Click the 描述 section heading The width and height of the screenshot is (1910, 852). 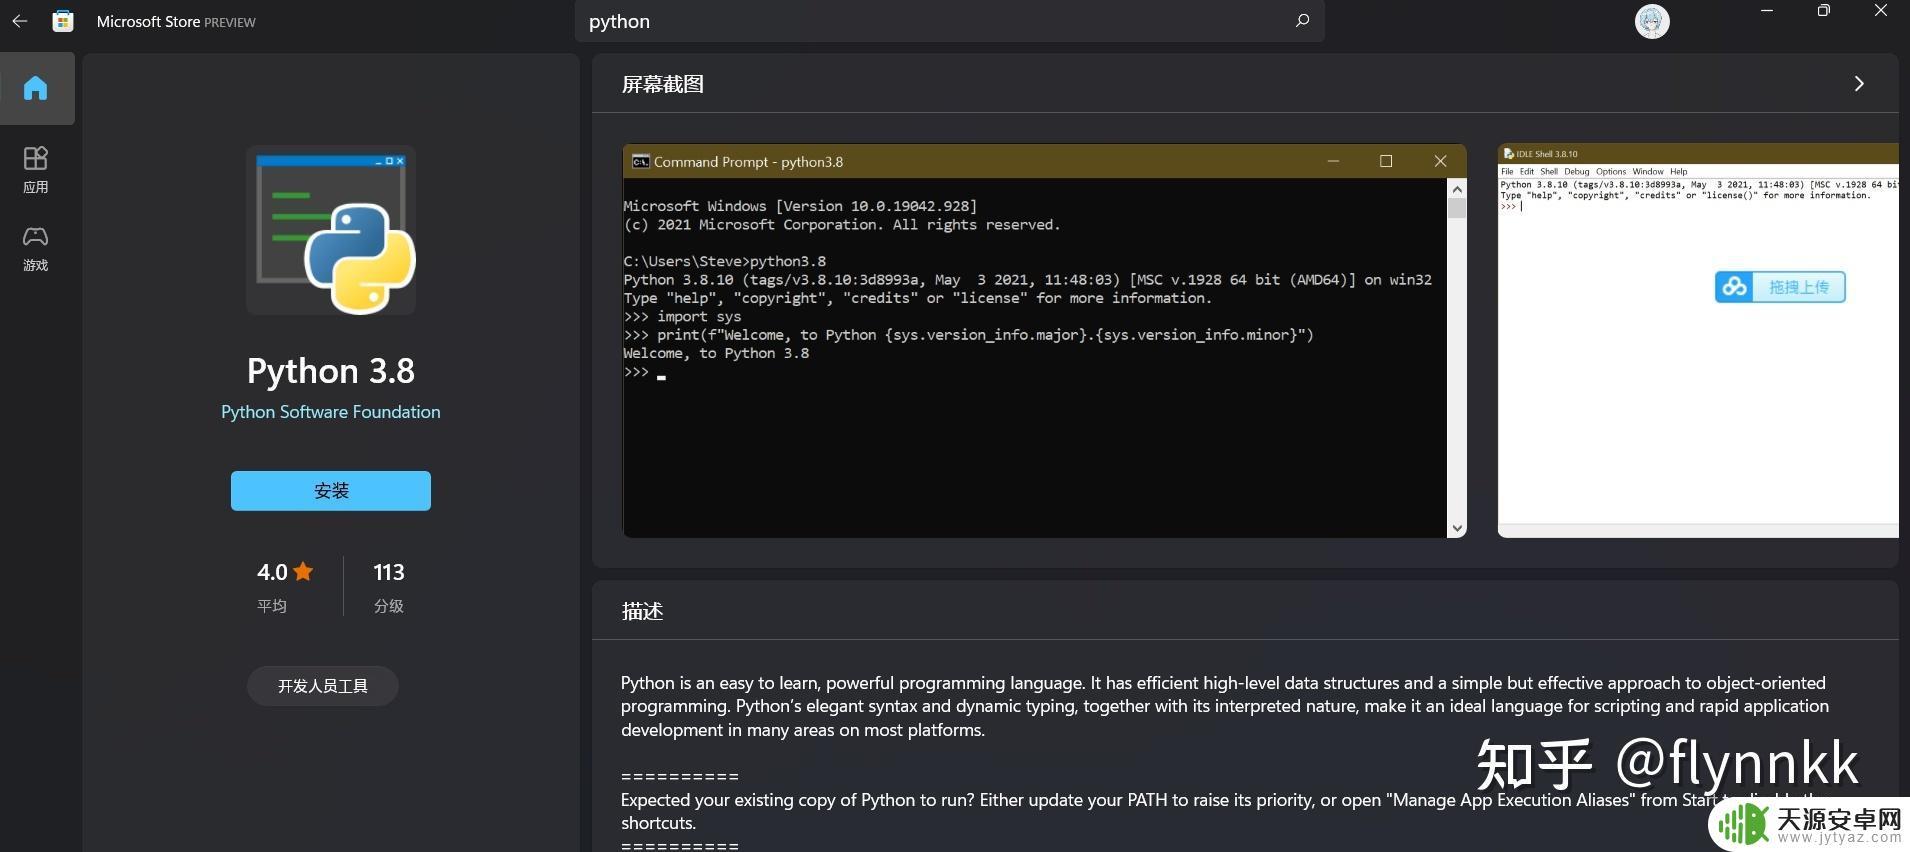tap(642, 611)
